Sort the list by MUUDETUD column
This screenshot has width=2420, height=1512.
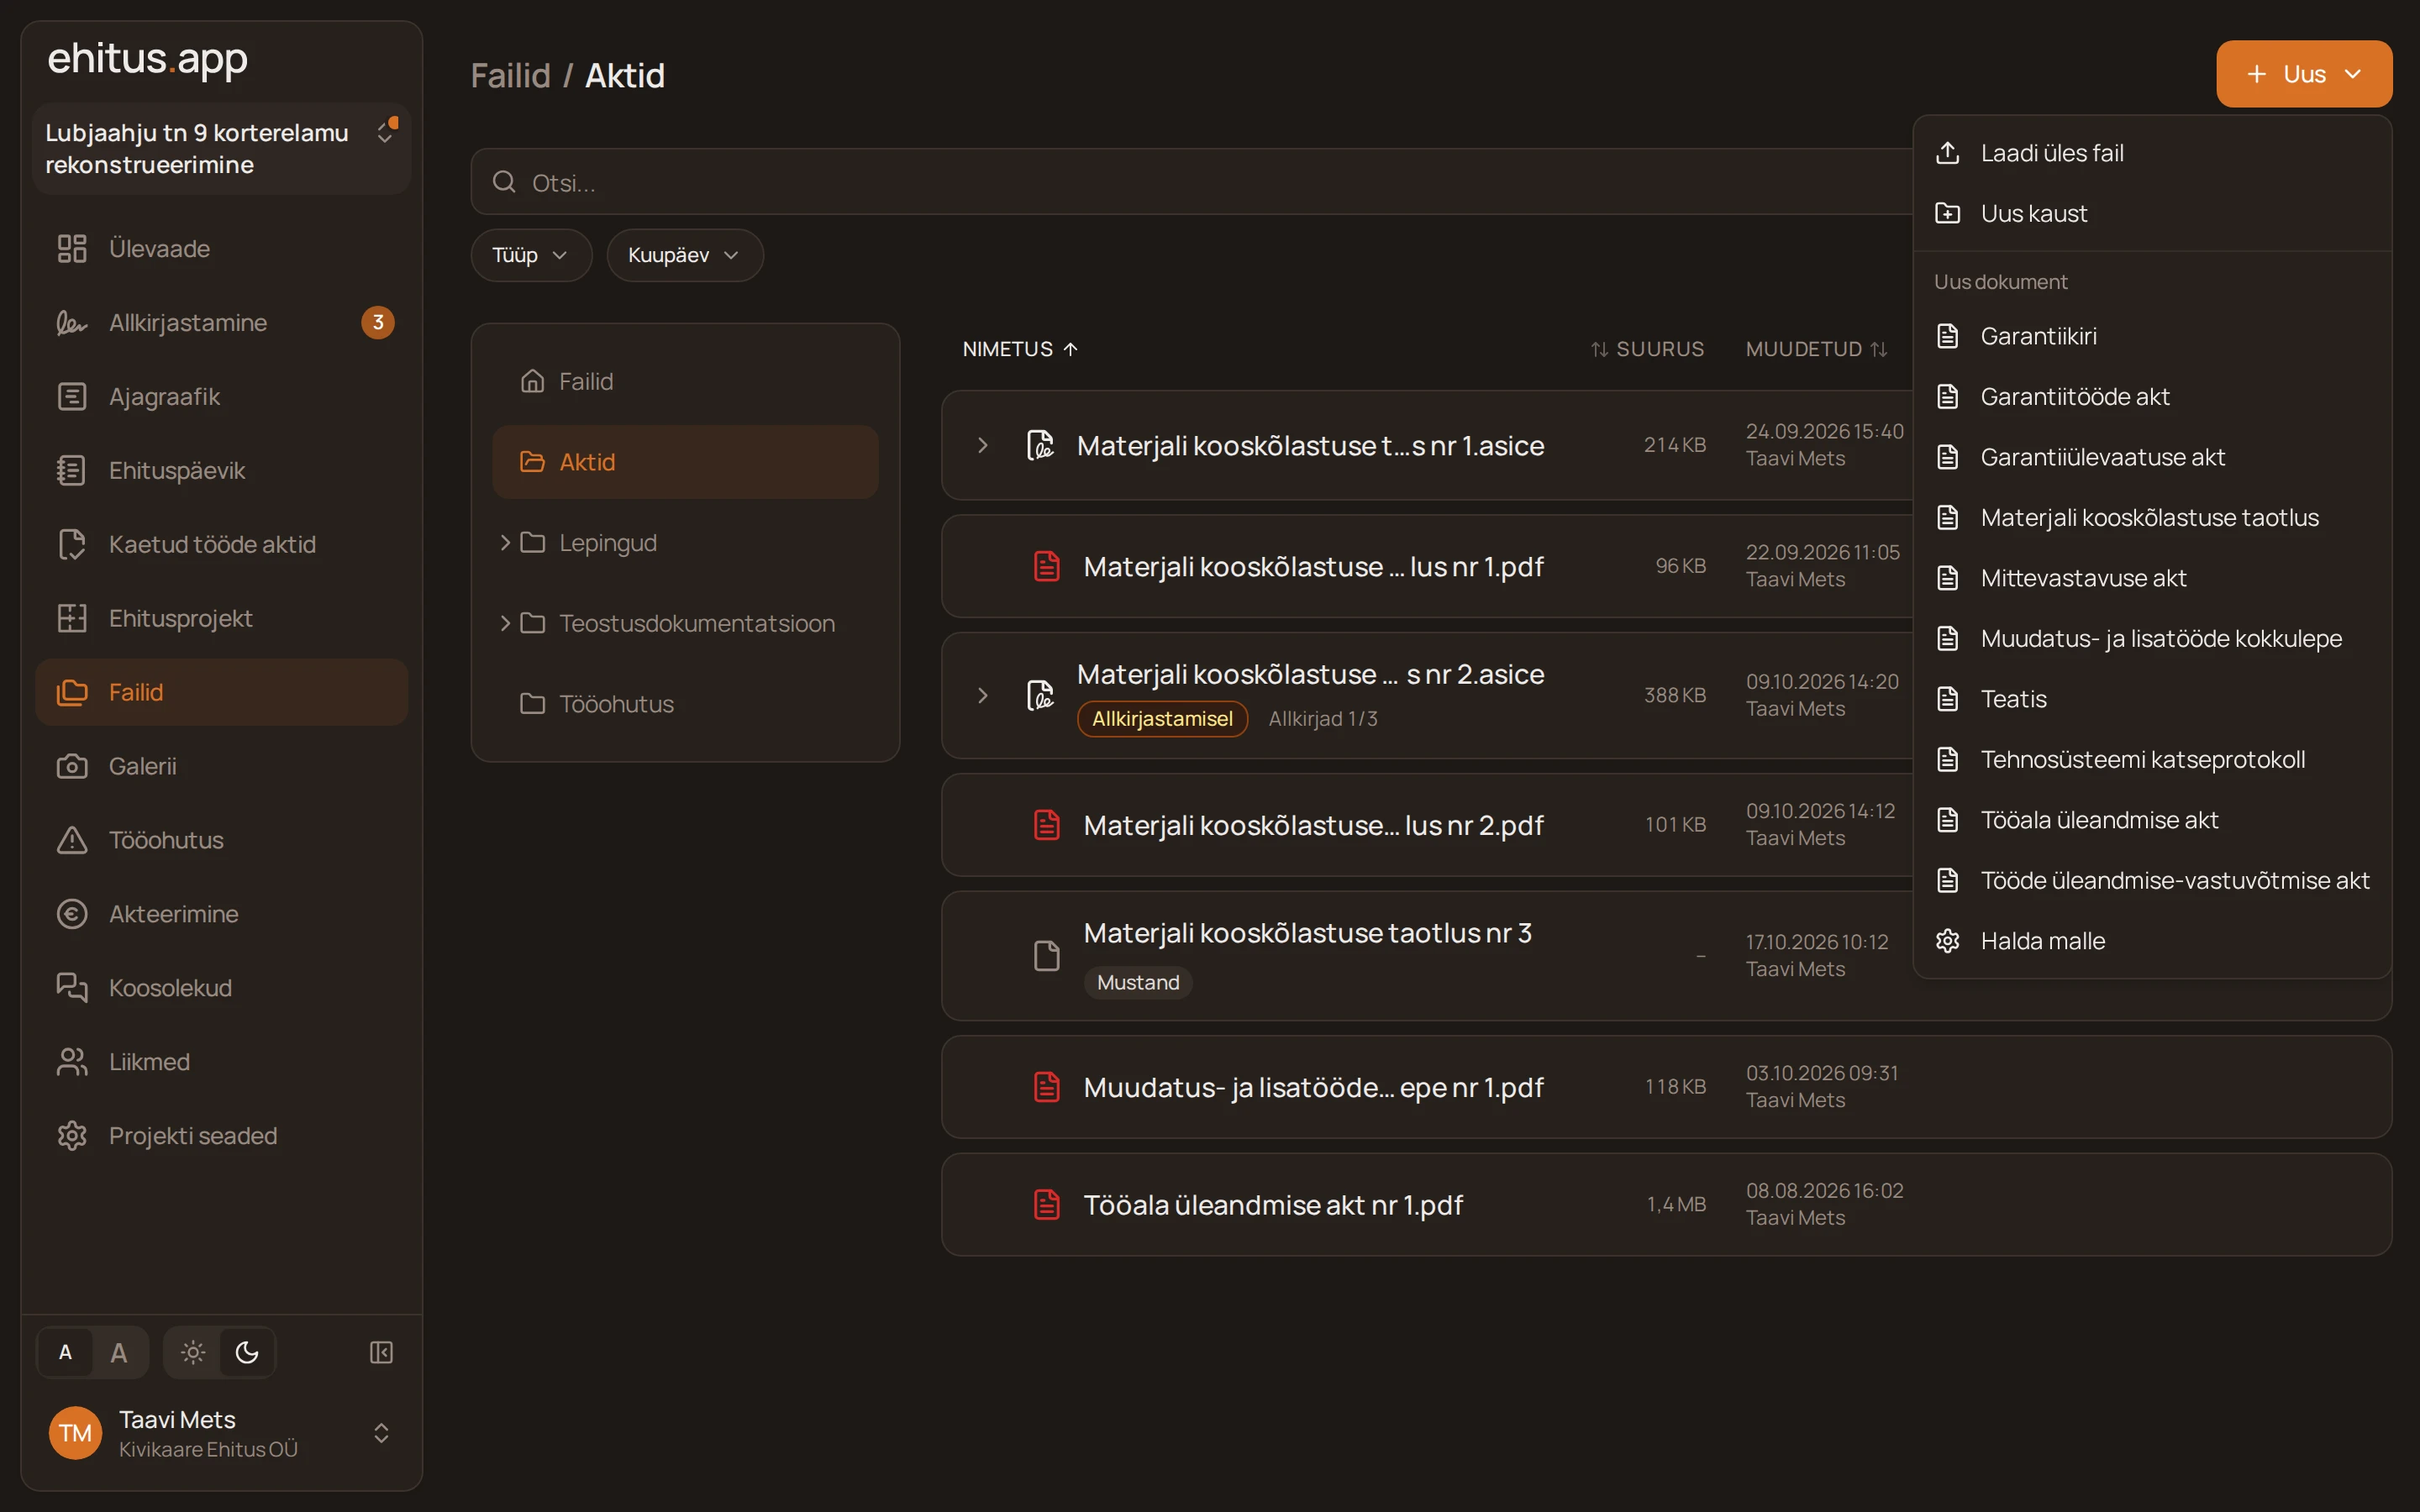(1816, 349)
